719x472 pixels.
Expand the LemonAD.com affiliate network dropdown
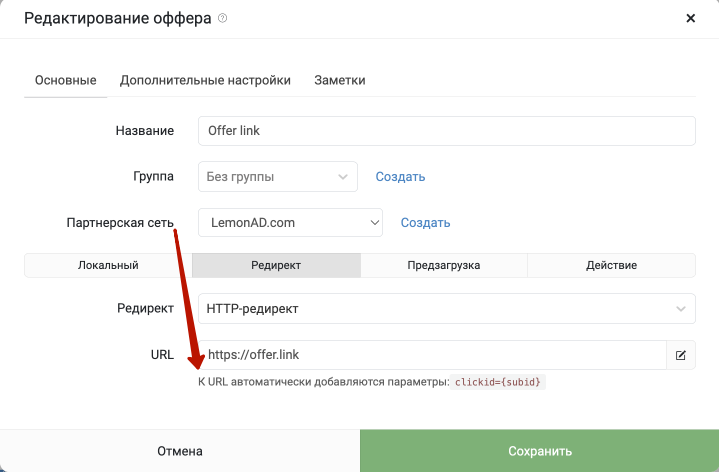[290, 222]
